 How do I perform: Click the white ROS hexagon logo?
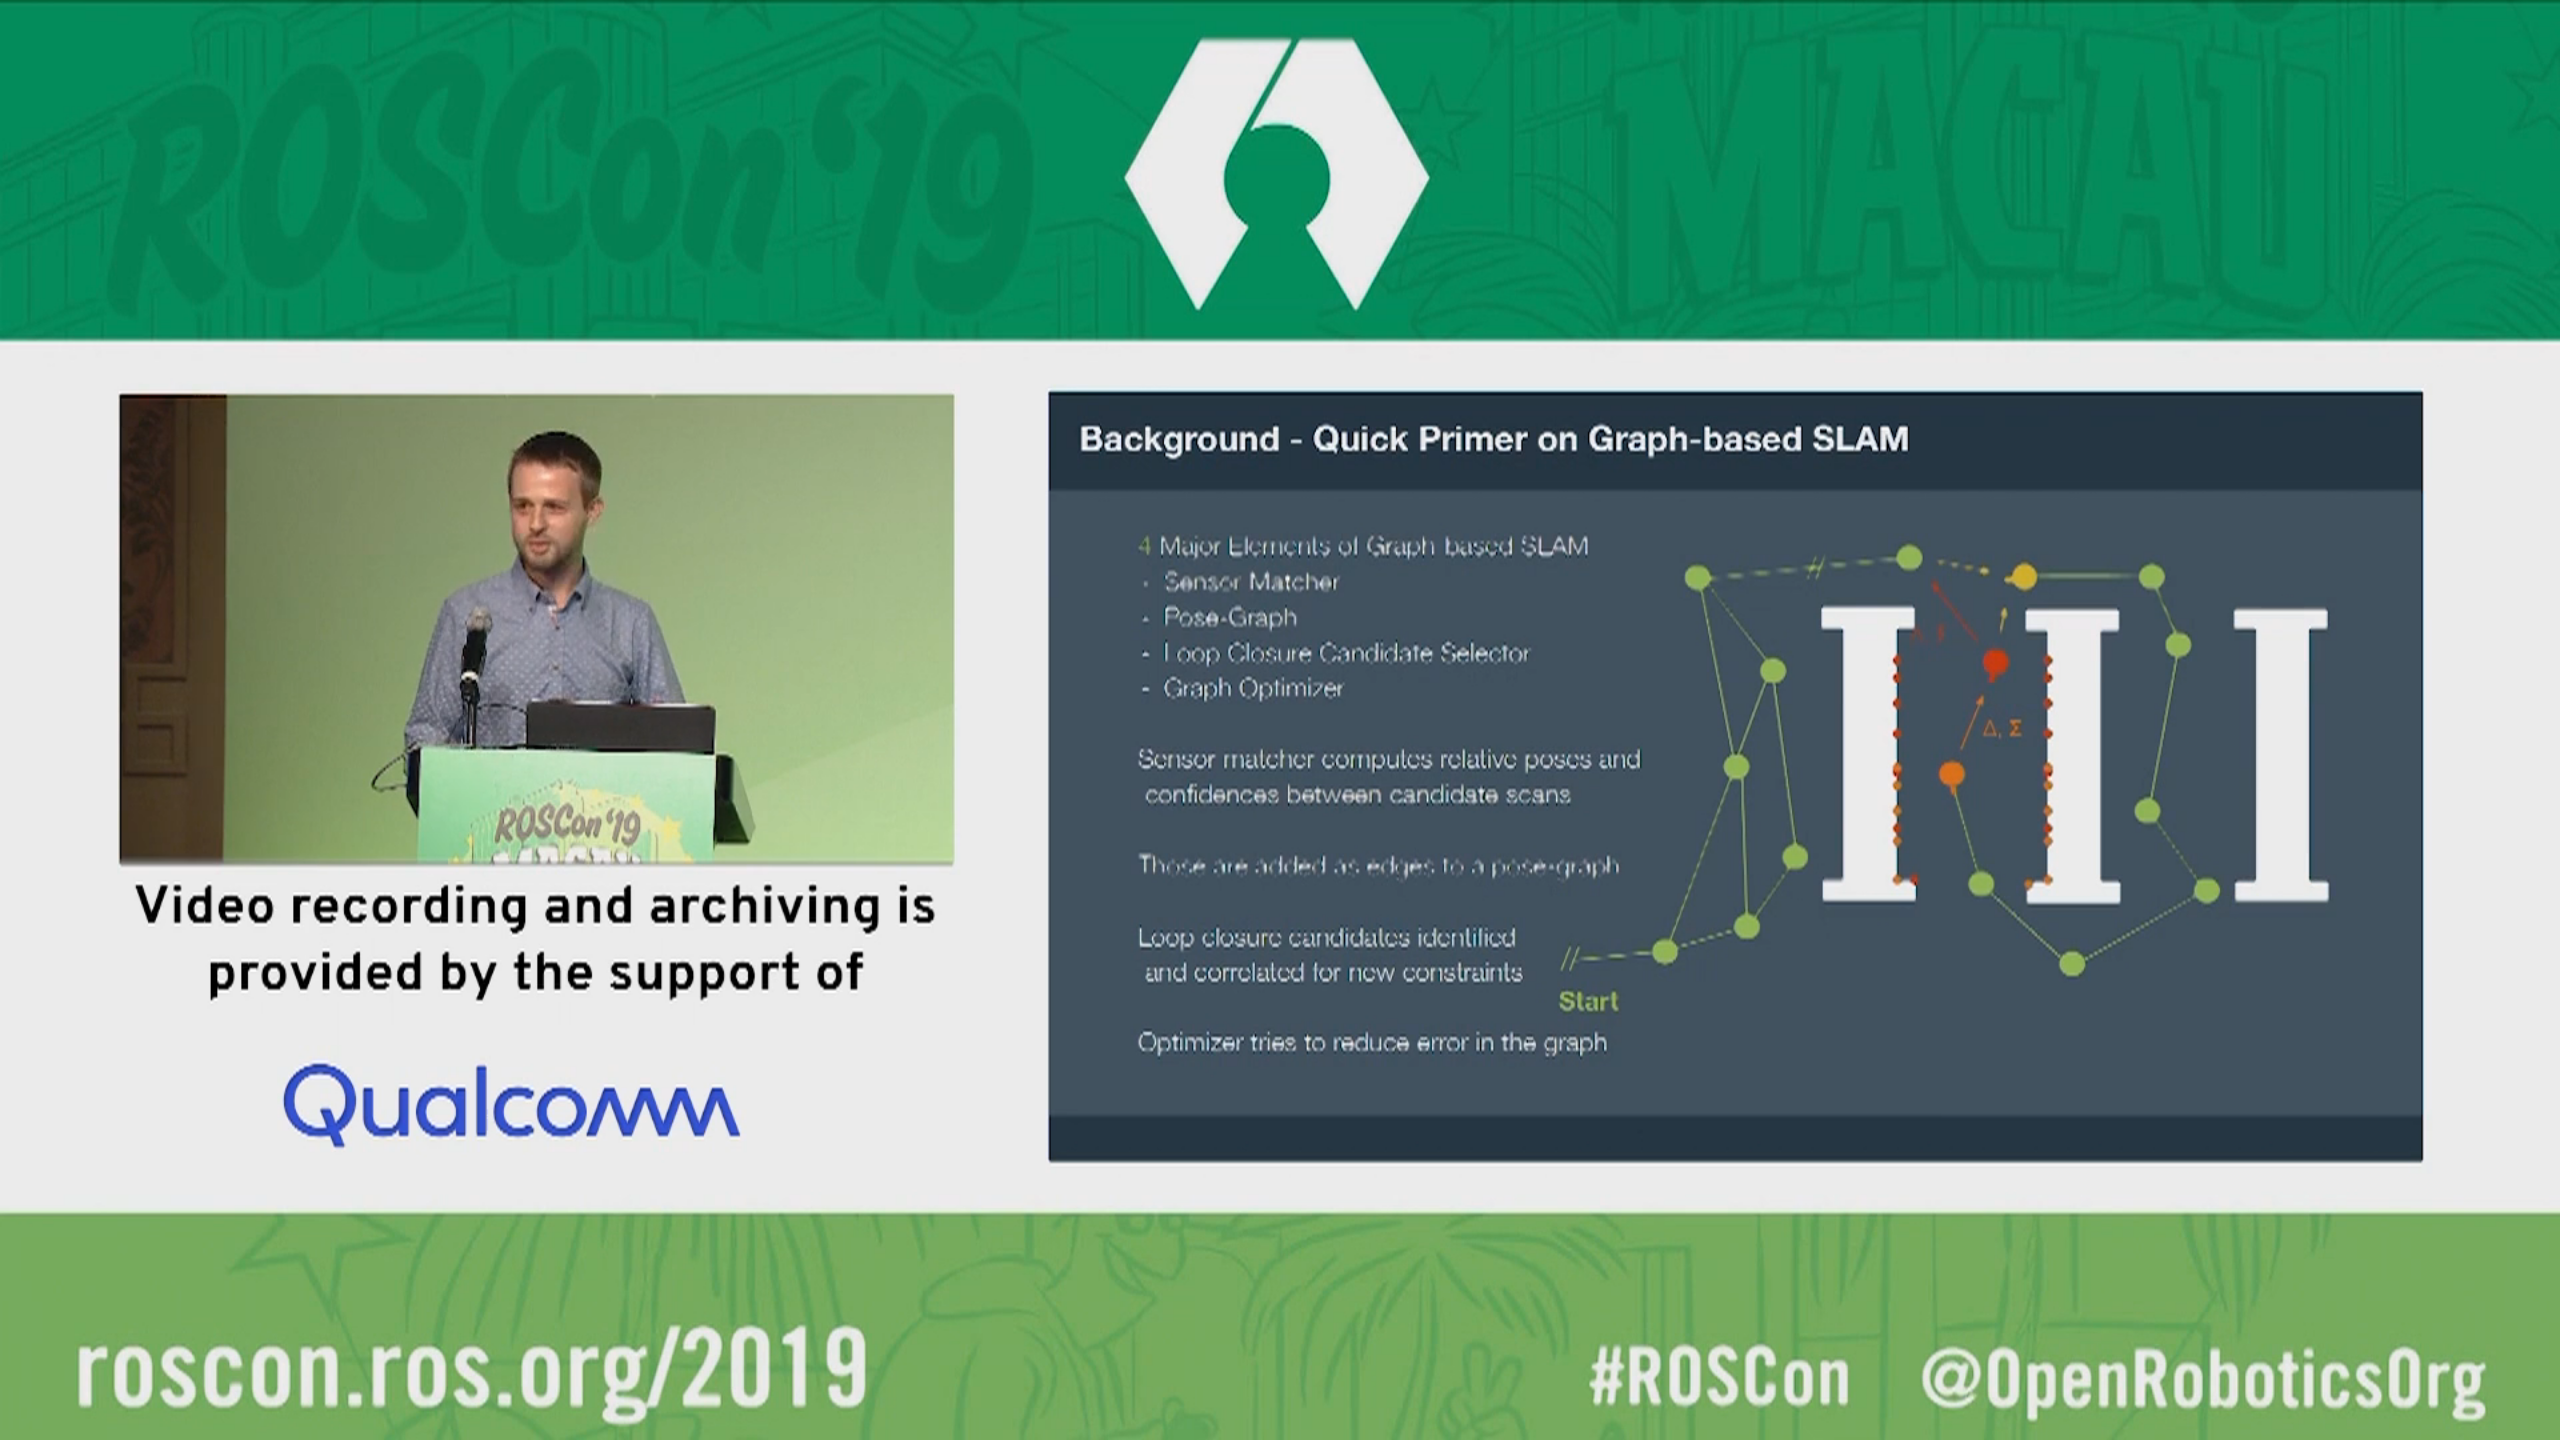coord(1276,175)
